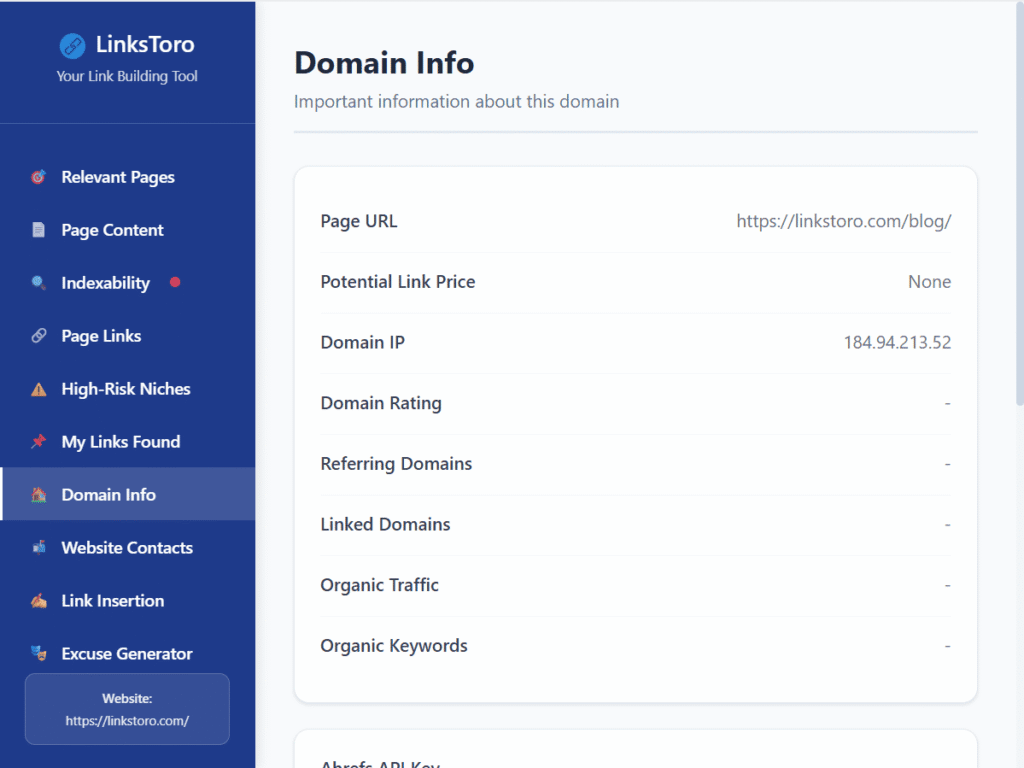The height and width of the screenshot is (768, 1024).
Task: Click the Indexability magnifier icon
Action: click(39, 283)
